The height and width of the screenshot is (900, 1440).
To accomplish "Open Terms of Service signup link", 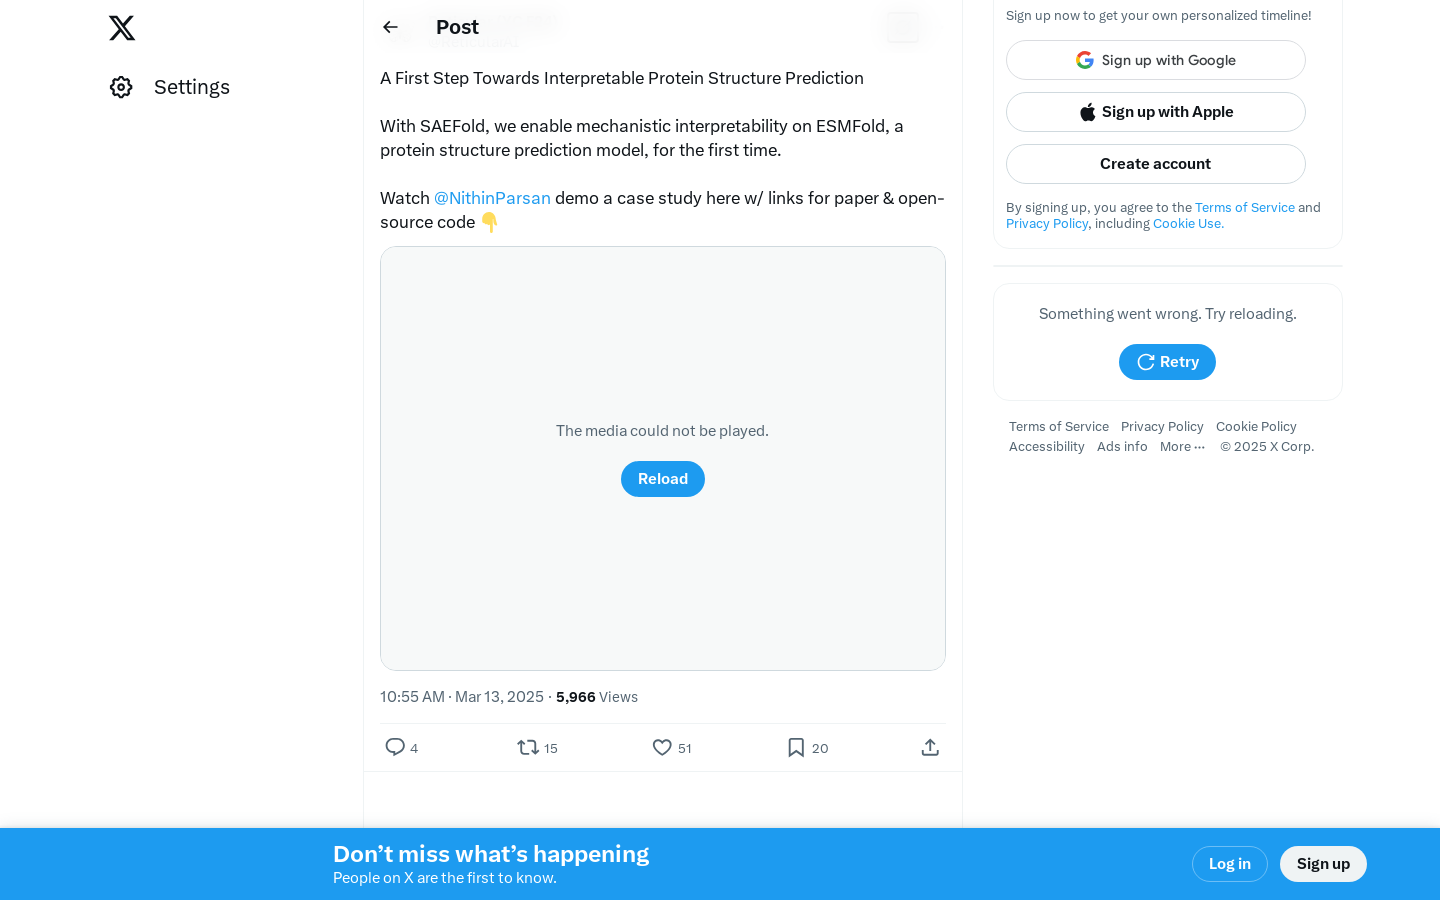I will pos(1244,207).
